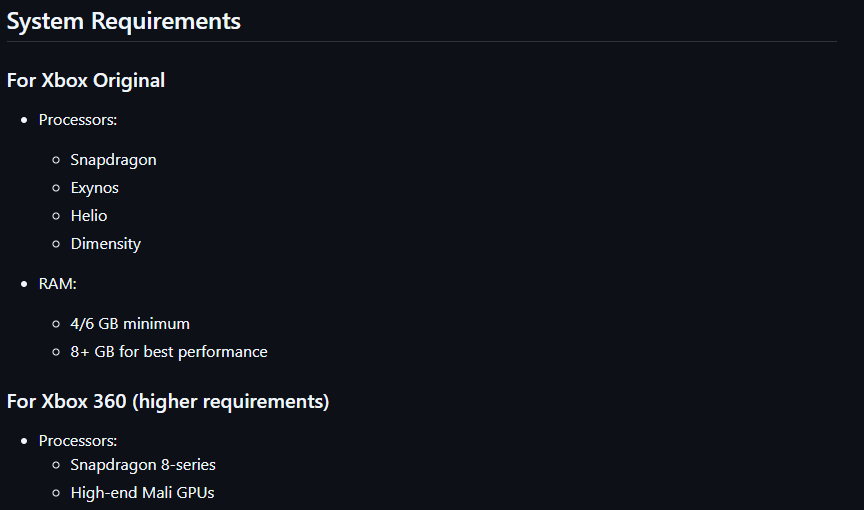Click Processors under the Xbox 360 section
Viewport: 864px width, 510px height.
pos(78,441)
